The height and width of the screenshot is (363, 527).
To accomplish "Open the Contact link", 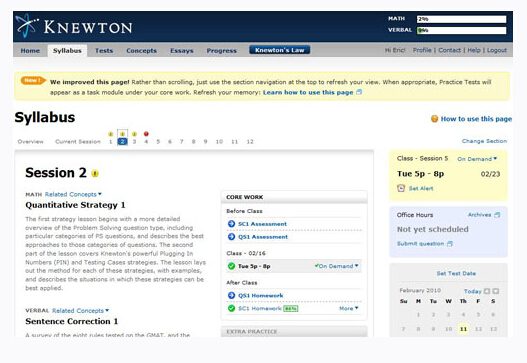I will pyautogui.click(x=449, y=50).
